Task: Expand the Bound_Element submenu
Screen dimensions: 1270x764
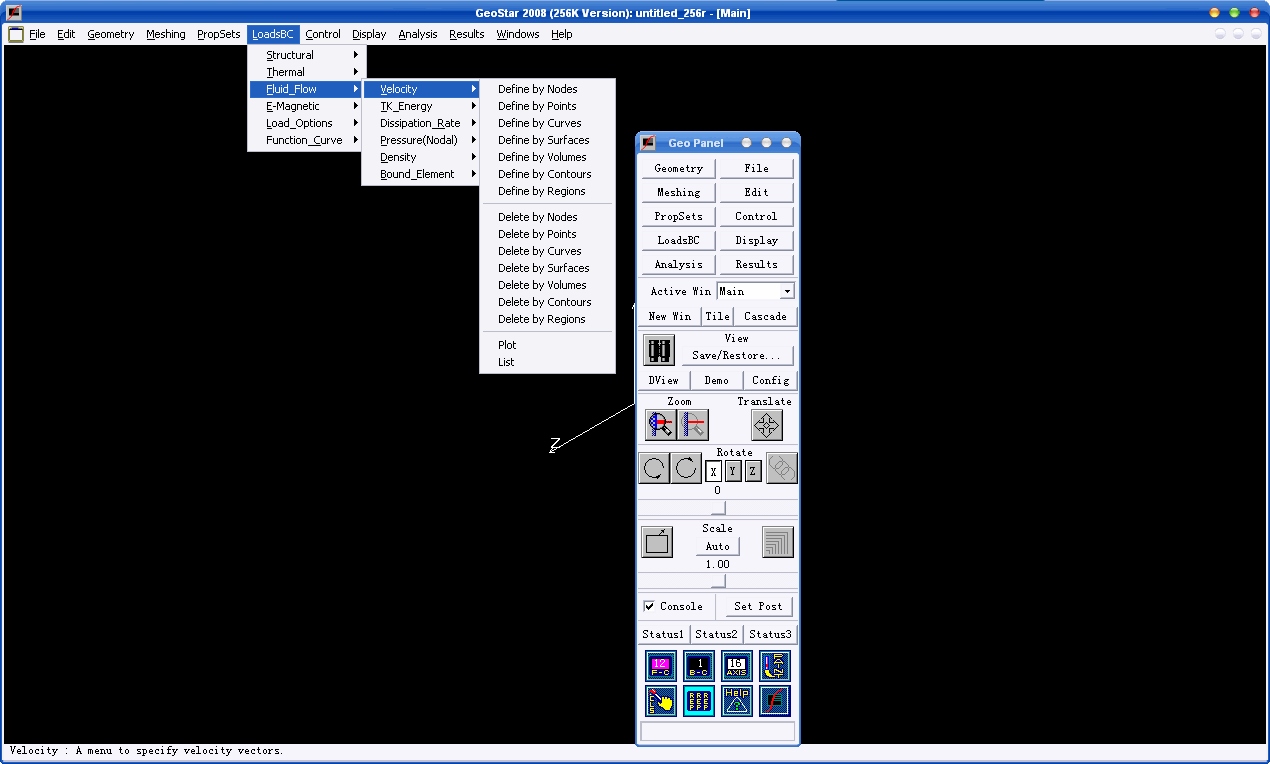Action: (421, 174)
